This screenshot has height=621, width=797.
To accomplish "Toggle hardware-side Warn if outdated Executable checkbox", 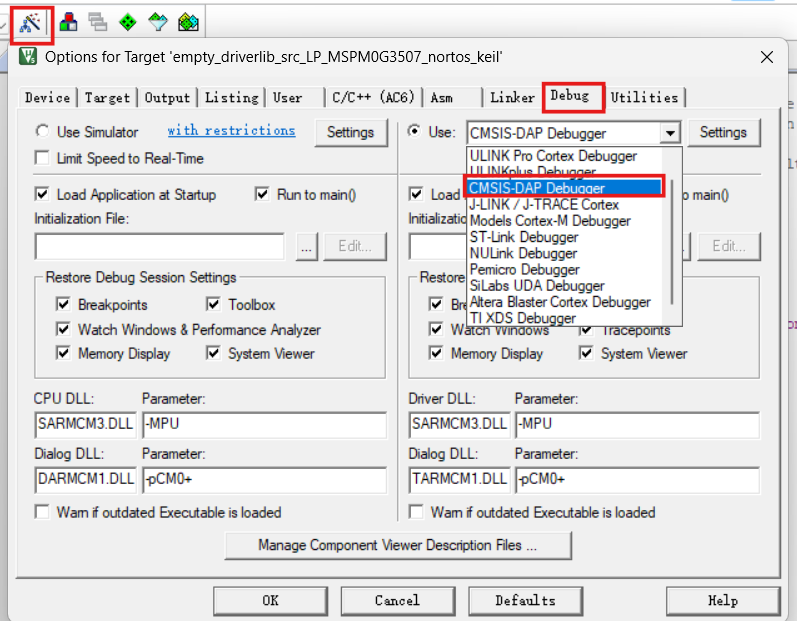I will (x=416, y=512).
